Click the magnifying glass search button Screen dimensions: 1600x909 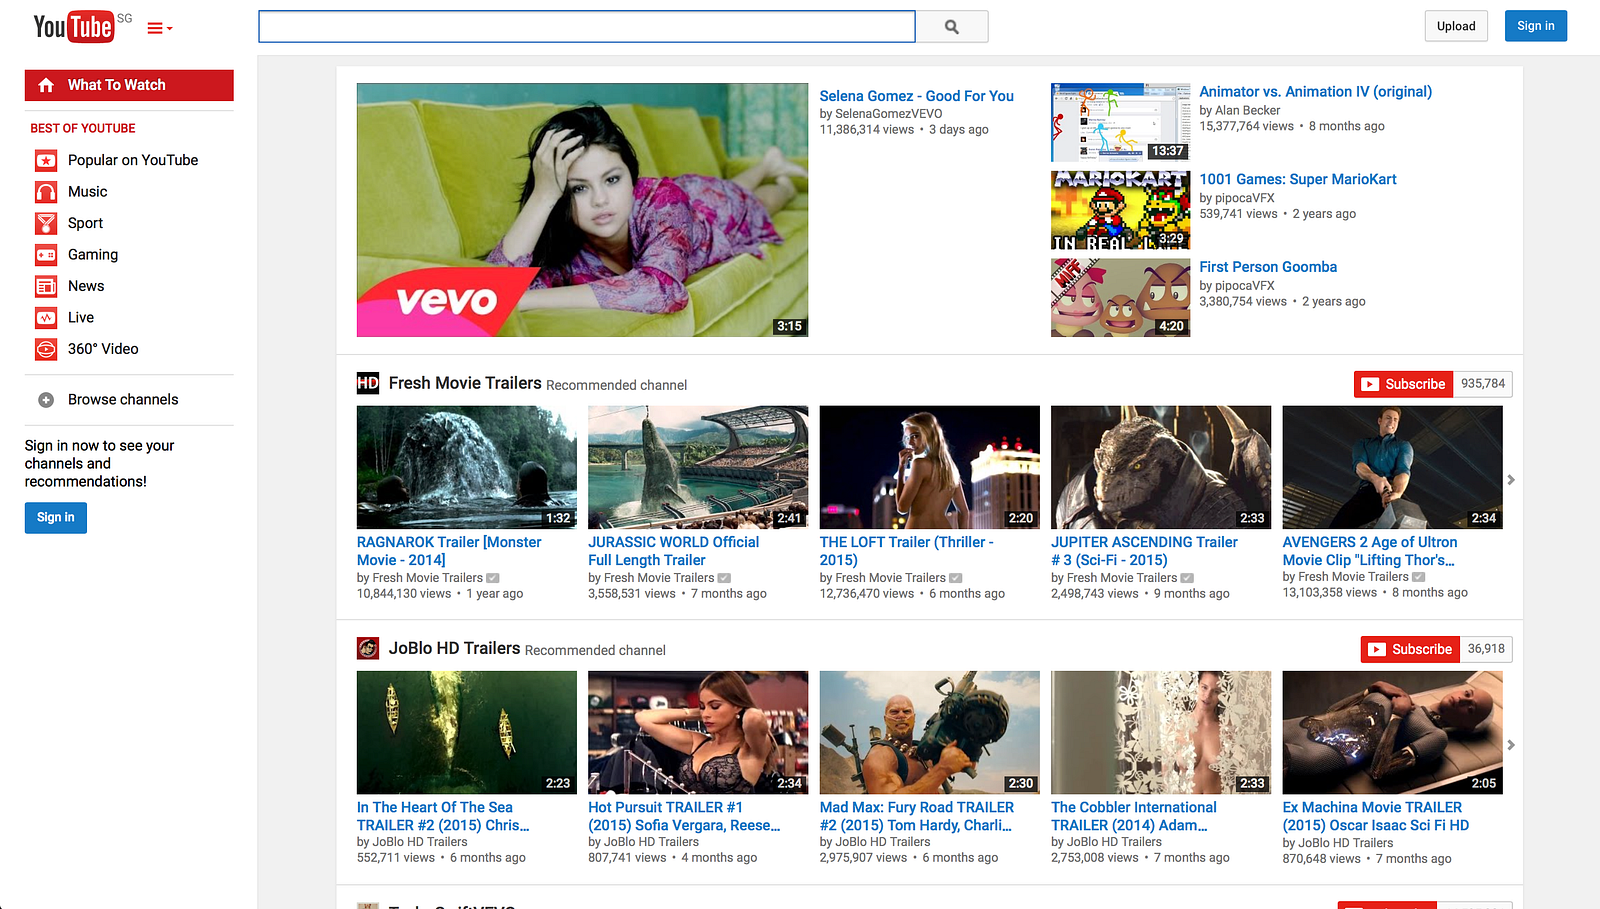(x=952, y=27)
